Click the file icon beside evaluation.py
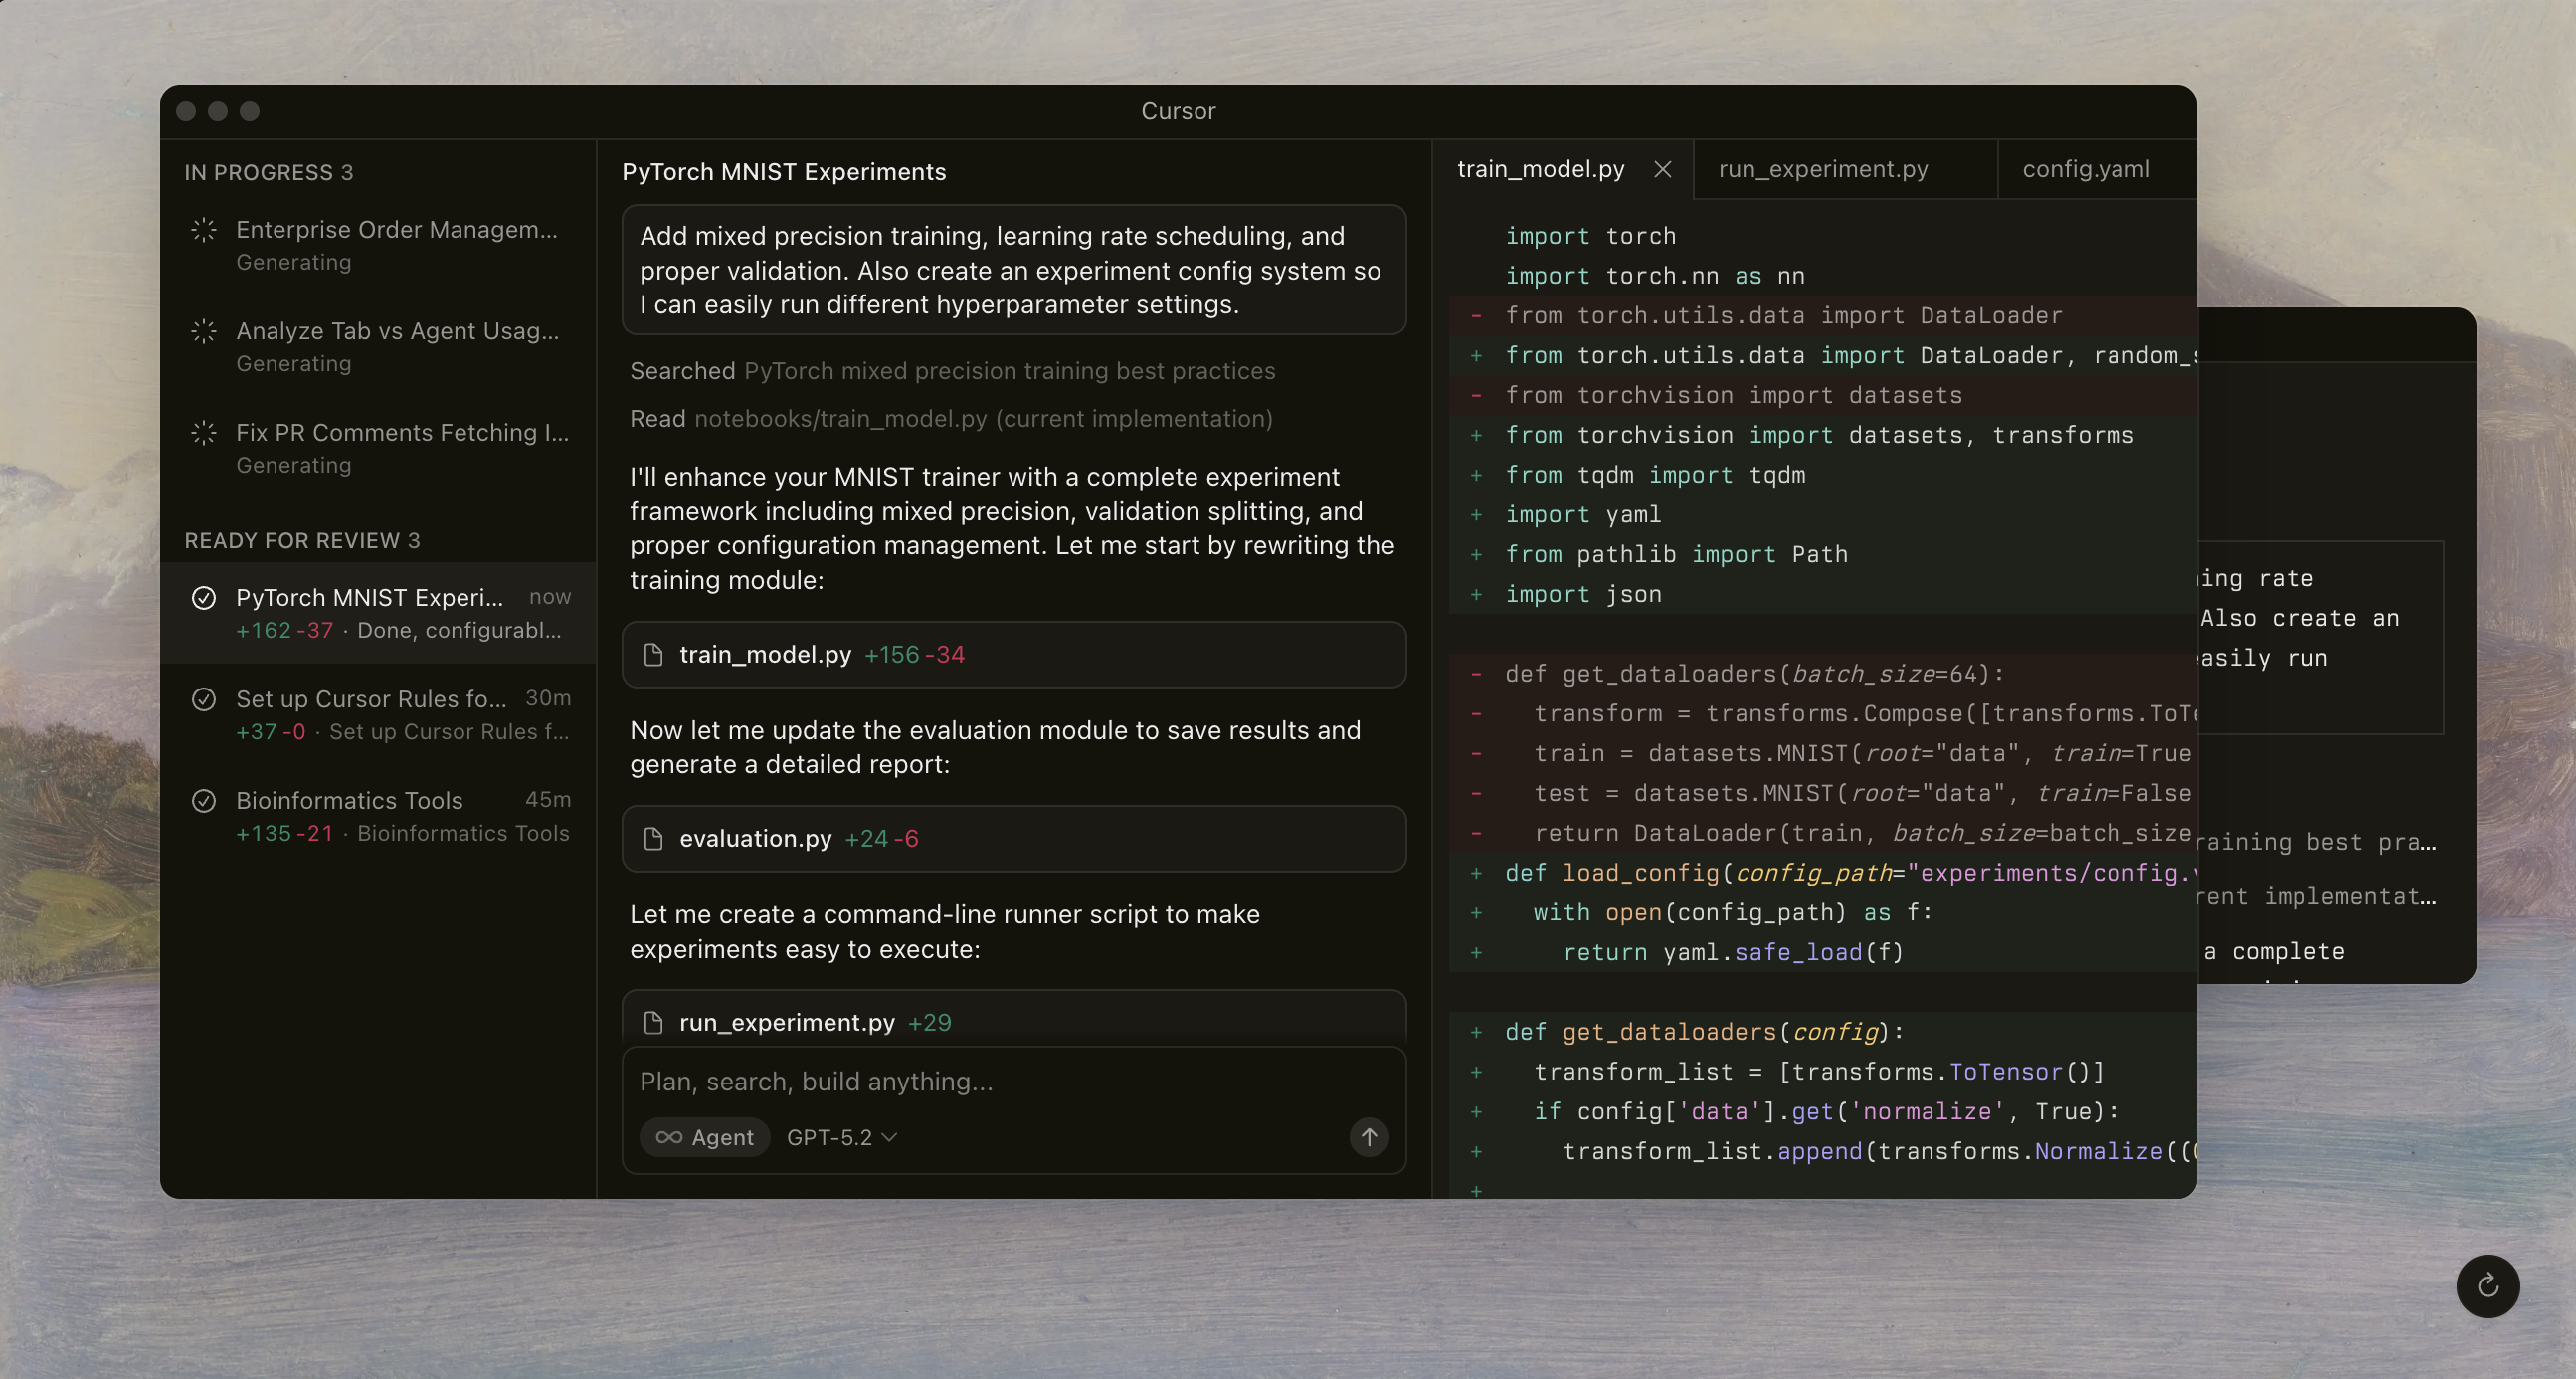The height and width of the screenshot is (1379, 2576). [653, 839]
